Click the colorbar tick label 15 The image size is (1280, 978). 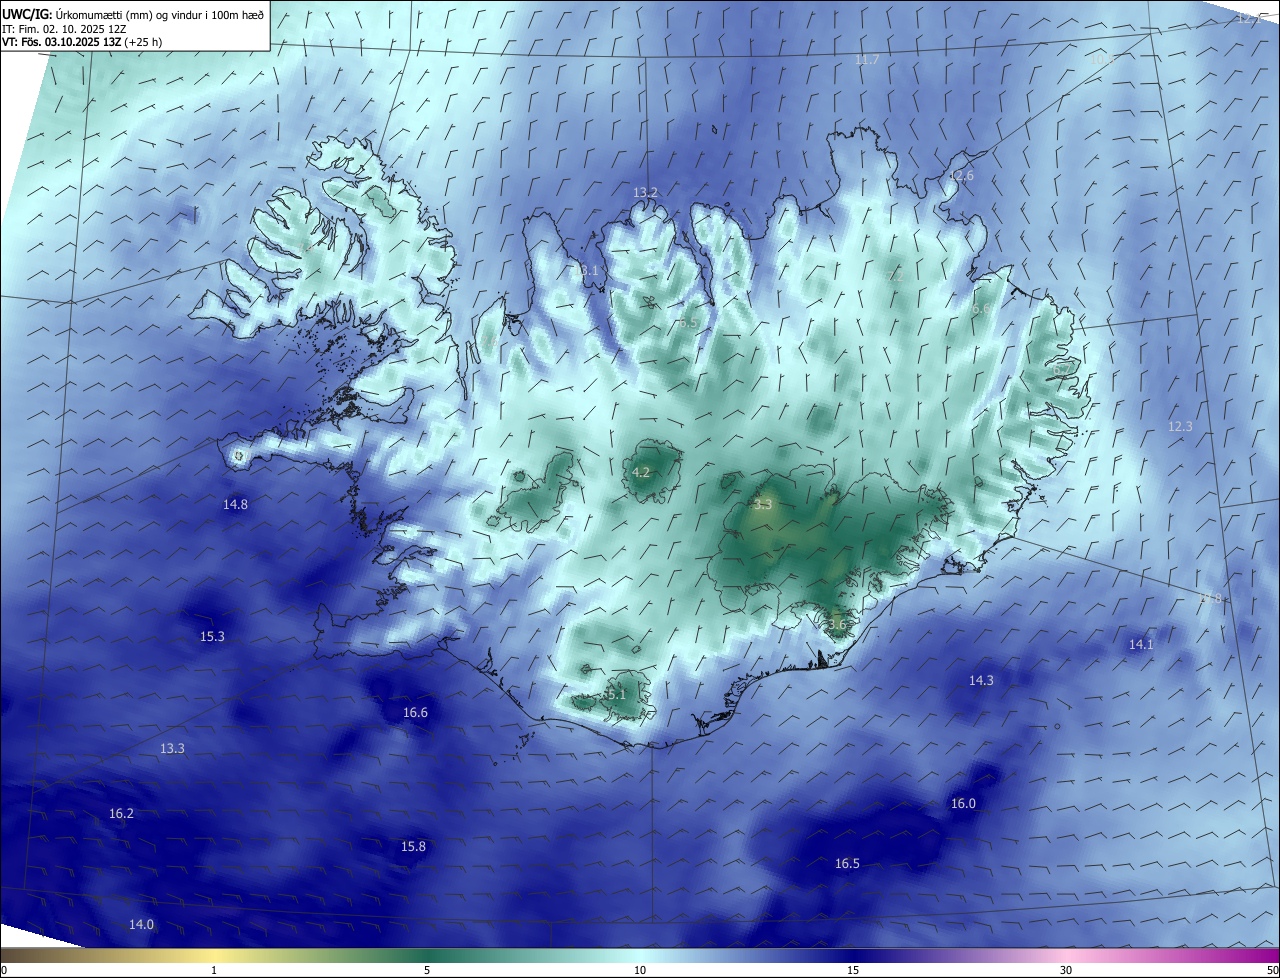tap(853, 971)
